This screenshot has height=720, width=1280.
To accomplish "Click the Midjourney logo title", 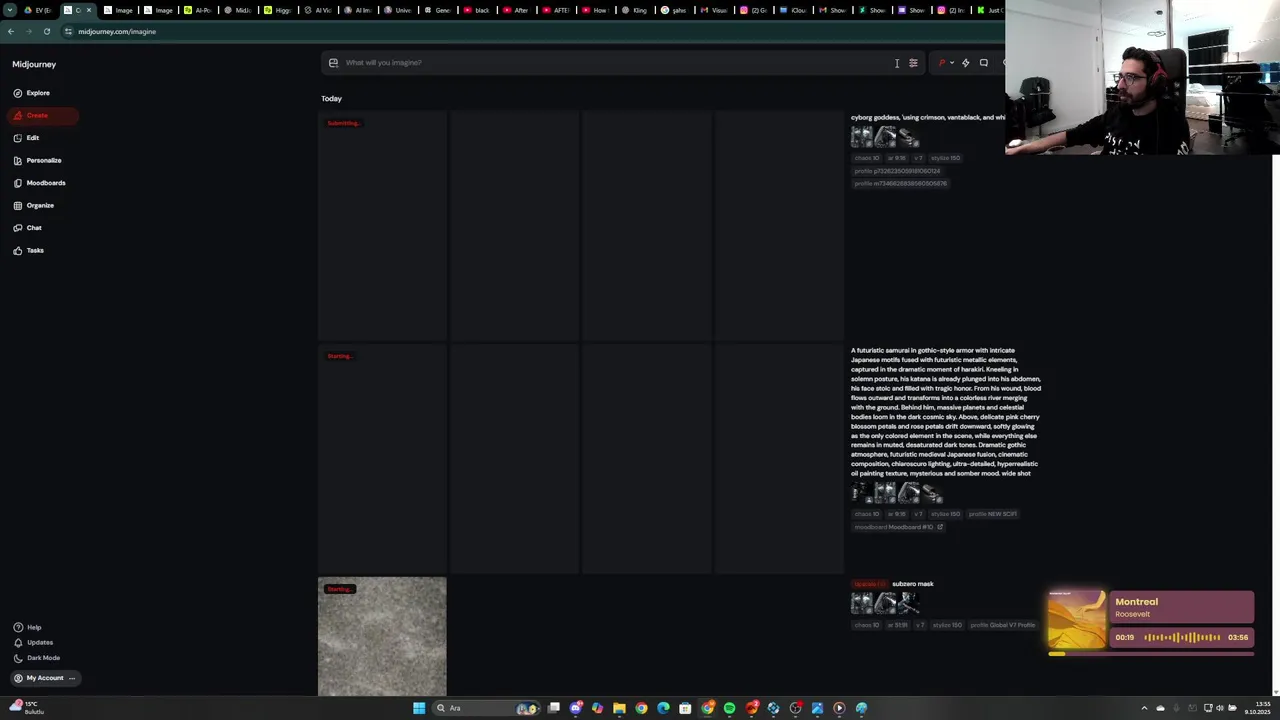I will 34,64.
